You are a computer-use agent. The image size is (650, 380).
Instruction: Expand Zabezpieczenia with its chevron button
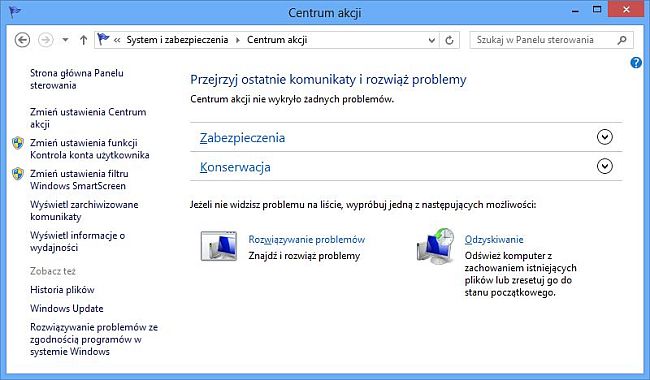click(x=604, y=137)
